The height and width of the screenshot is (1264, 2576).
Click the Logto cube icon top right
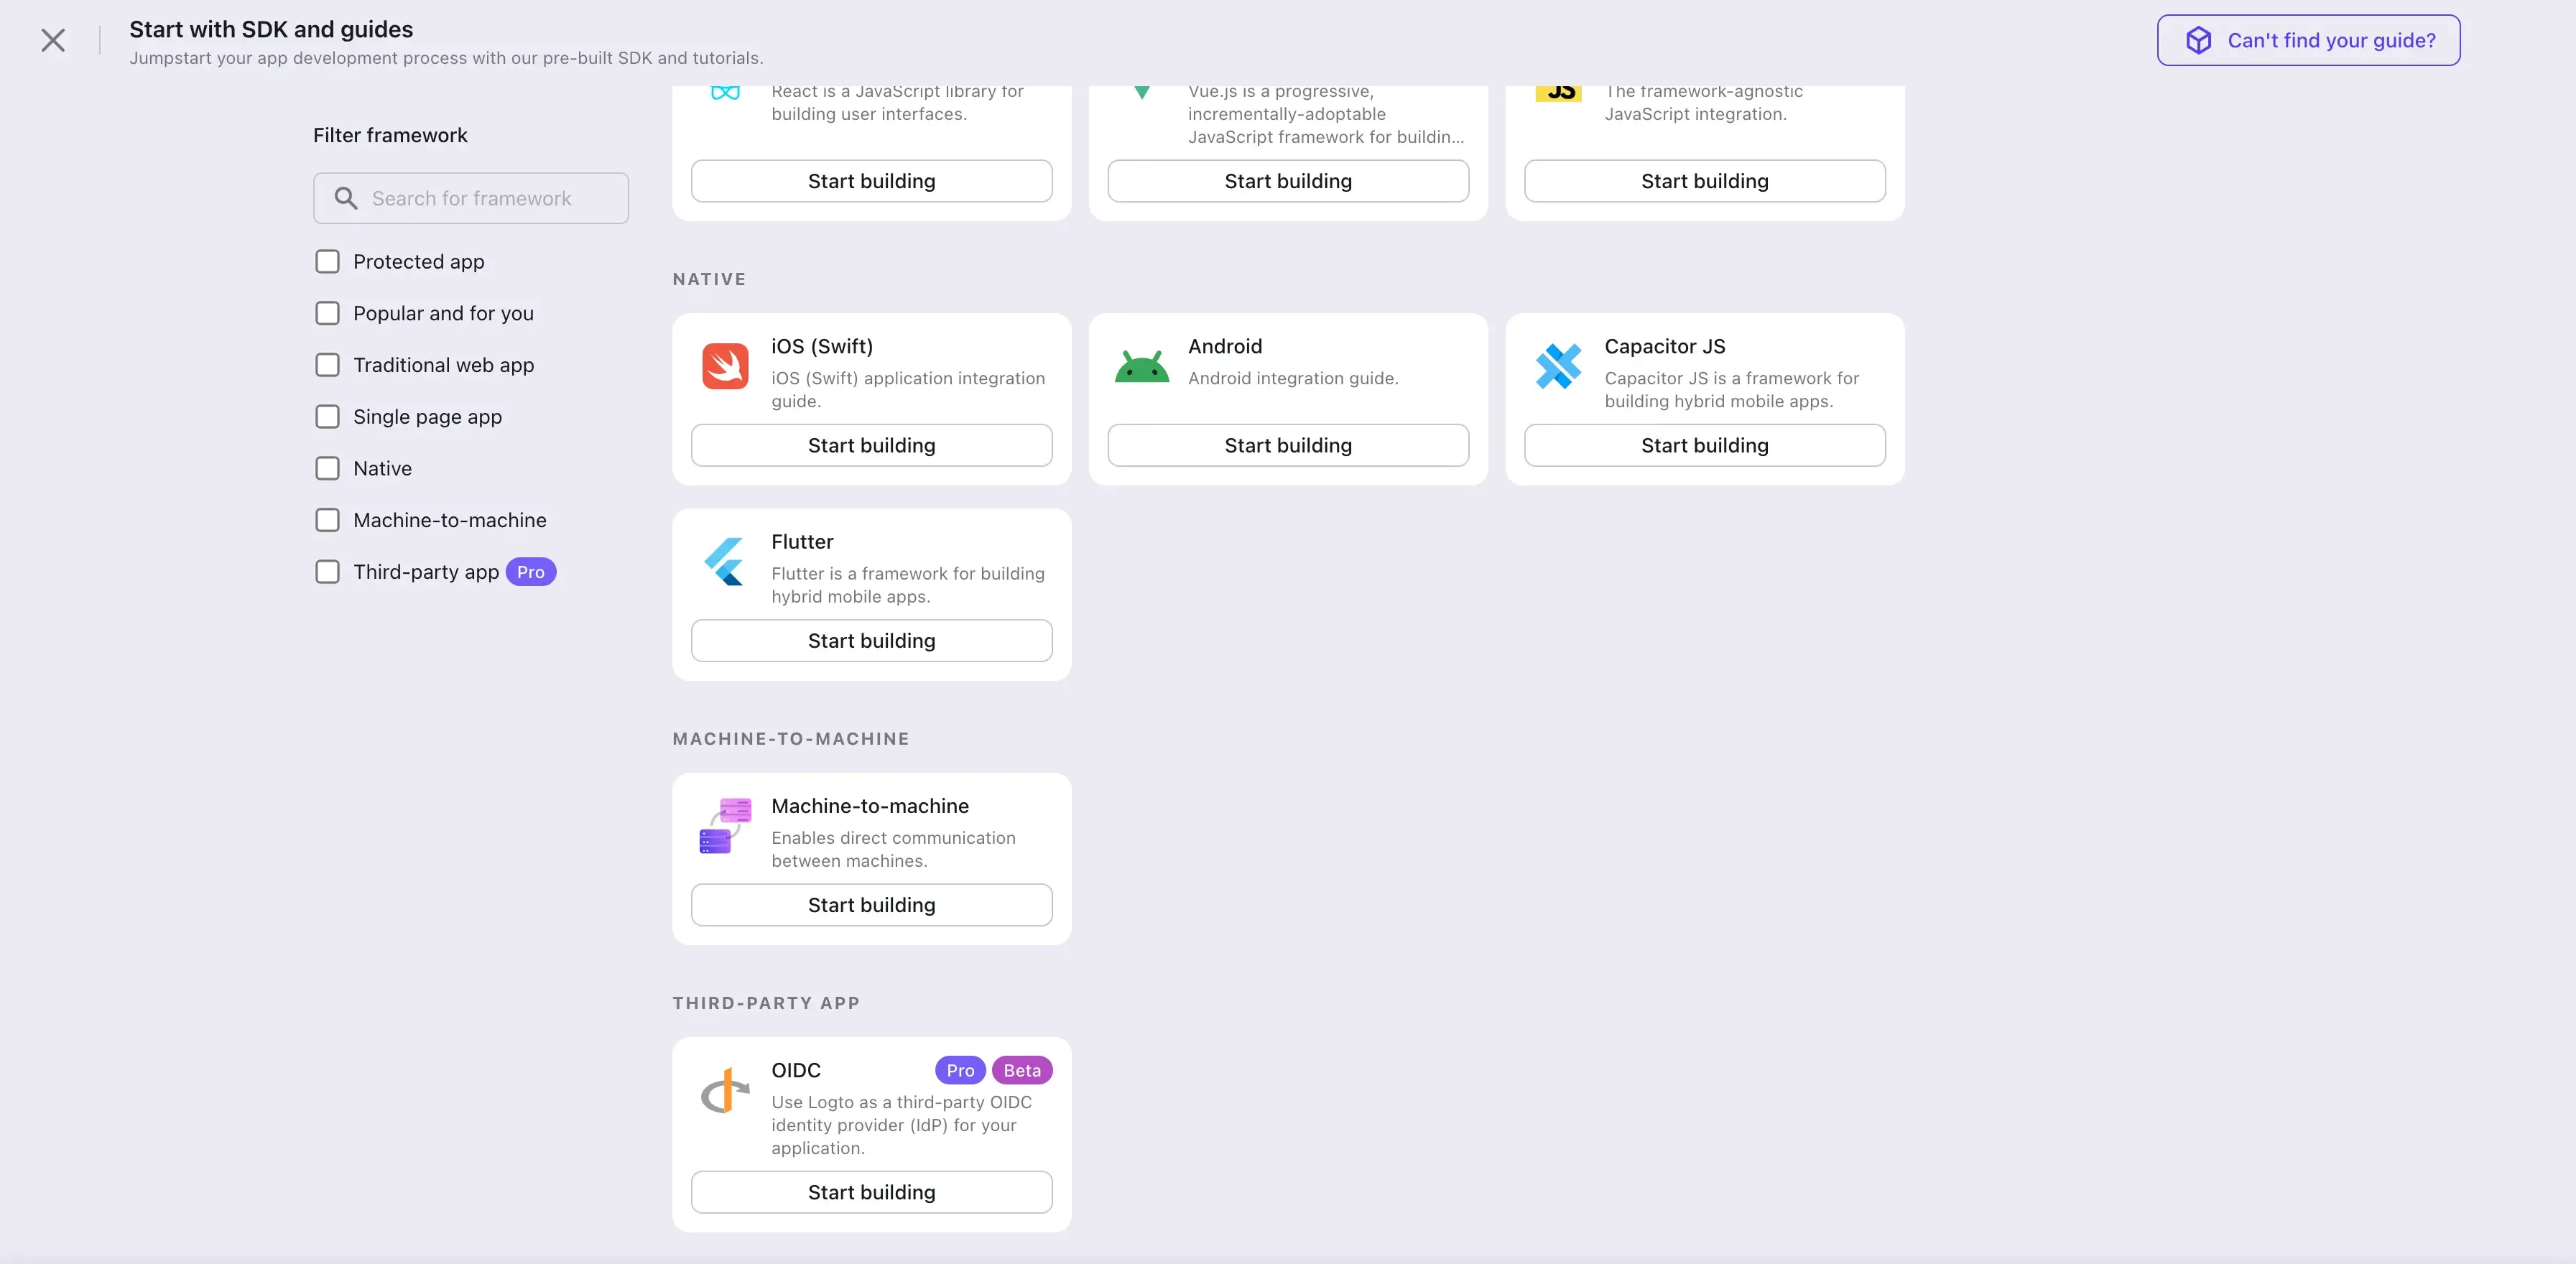(x=2197, y=39)
